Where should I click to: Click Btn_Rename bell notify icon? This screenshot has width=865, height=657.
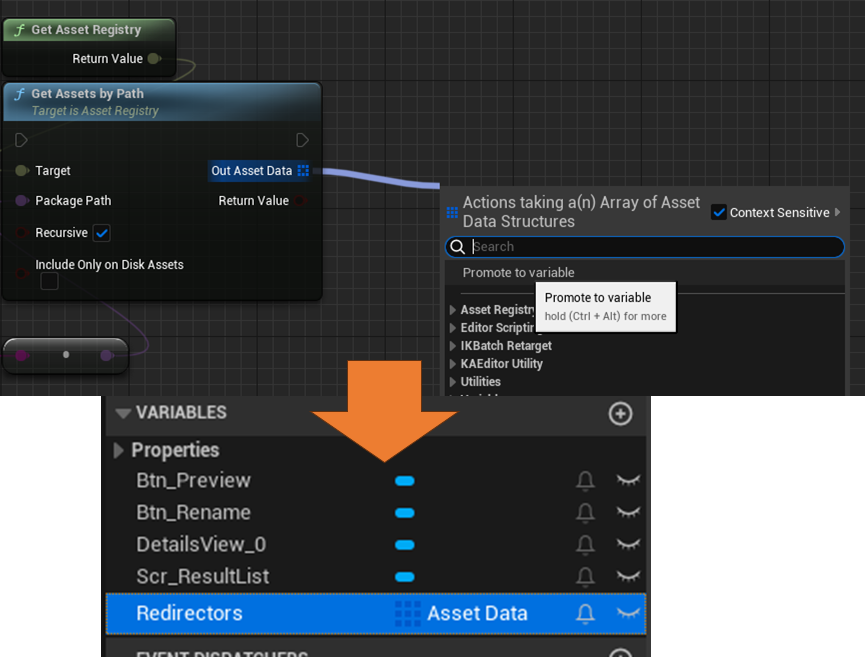[x=585, y=512]
